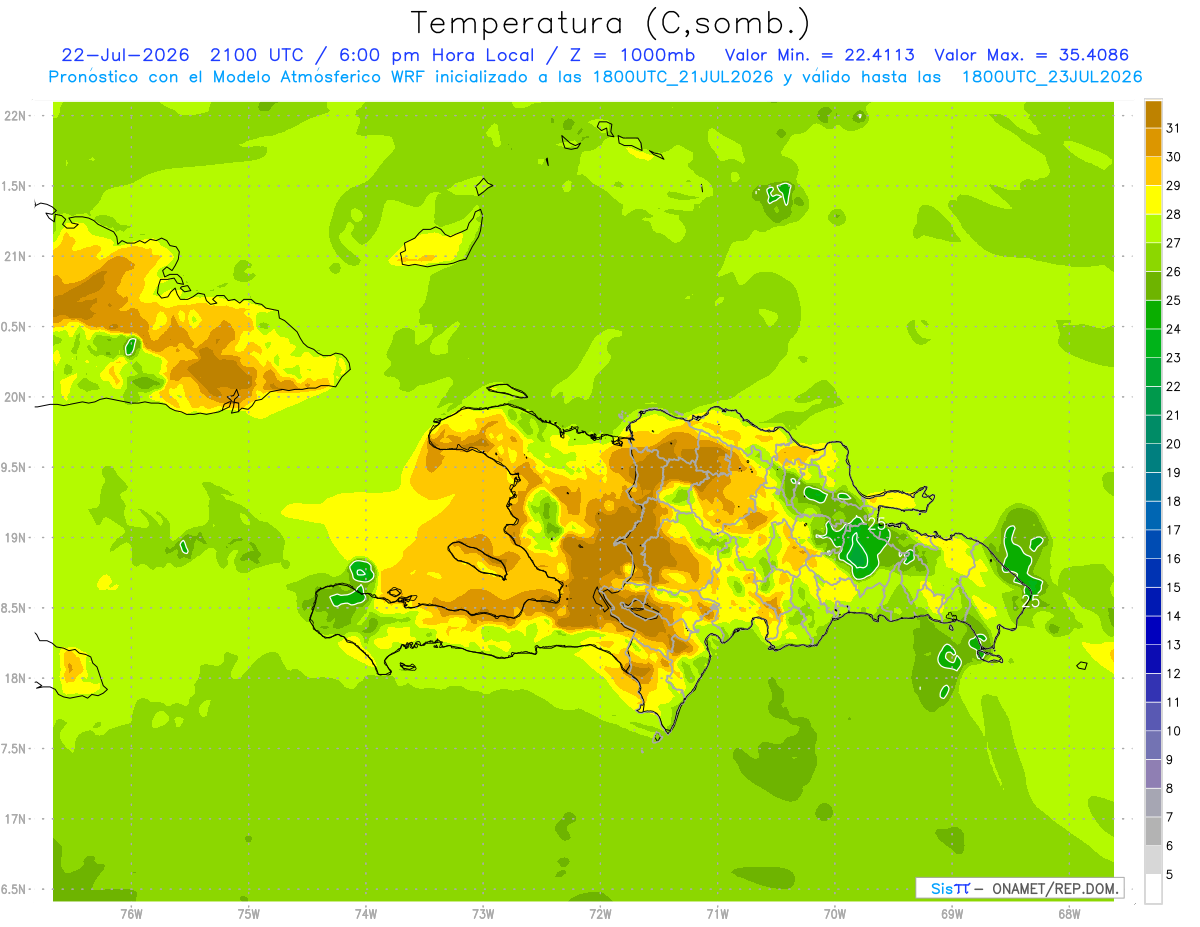The image size is (1200, 927).
Task: Select the 'Z = 1000mb' level label
Action: tap(634, 55)
